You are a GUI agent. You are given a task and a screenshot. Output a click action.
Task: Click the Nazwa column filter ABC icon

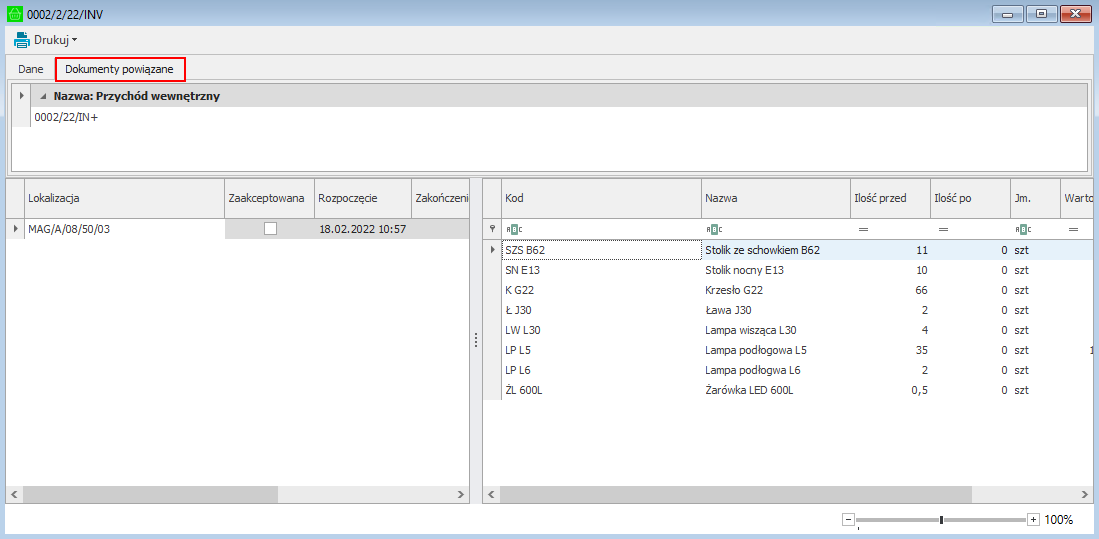714,229
